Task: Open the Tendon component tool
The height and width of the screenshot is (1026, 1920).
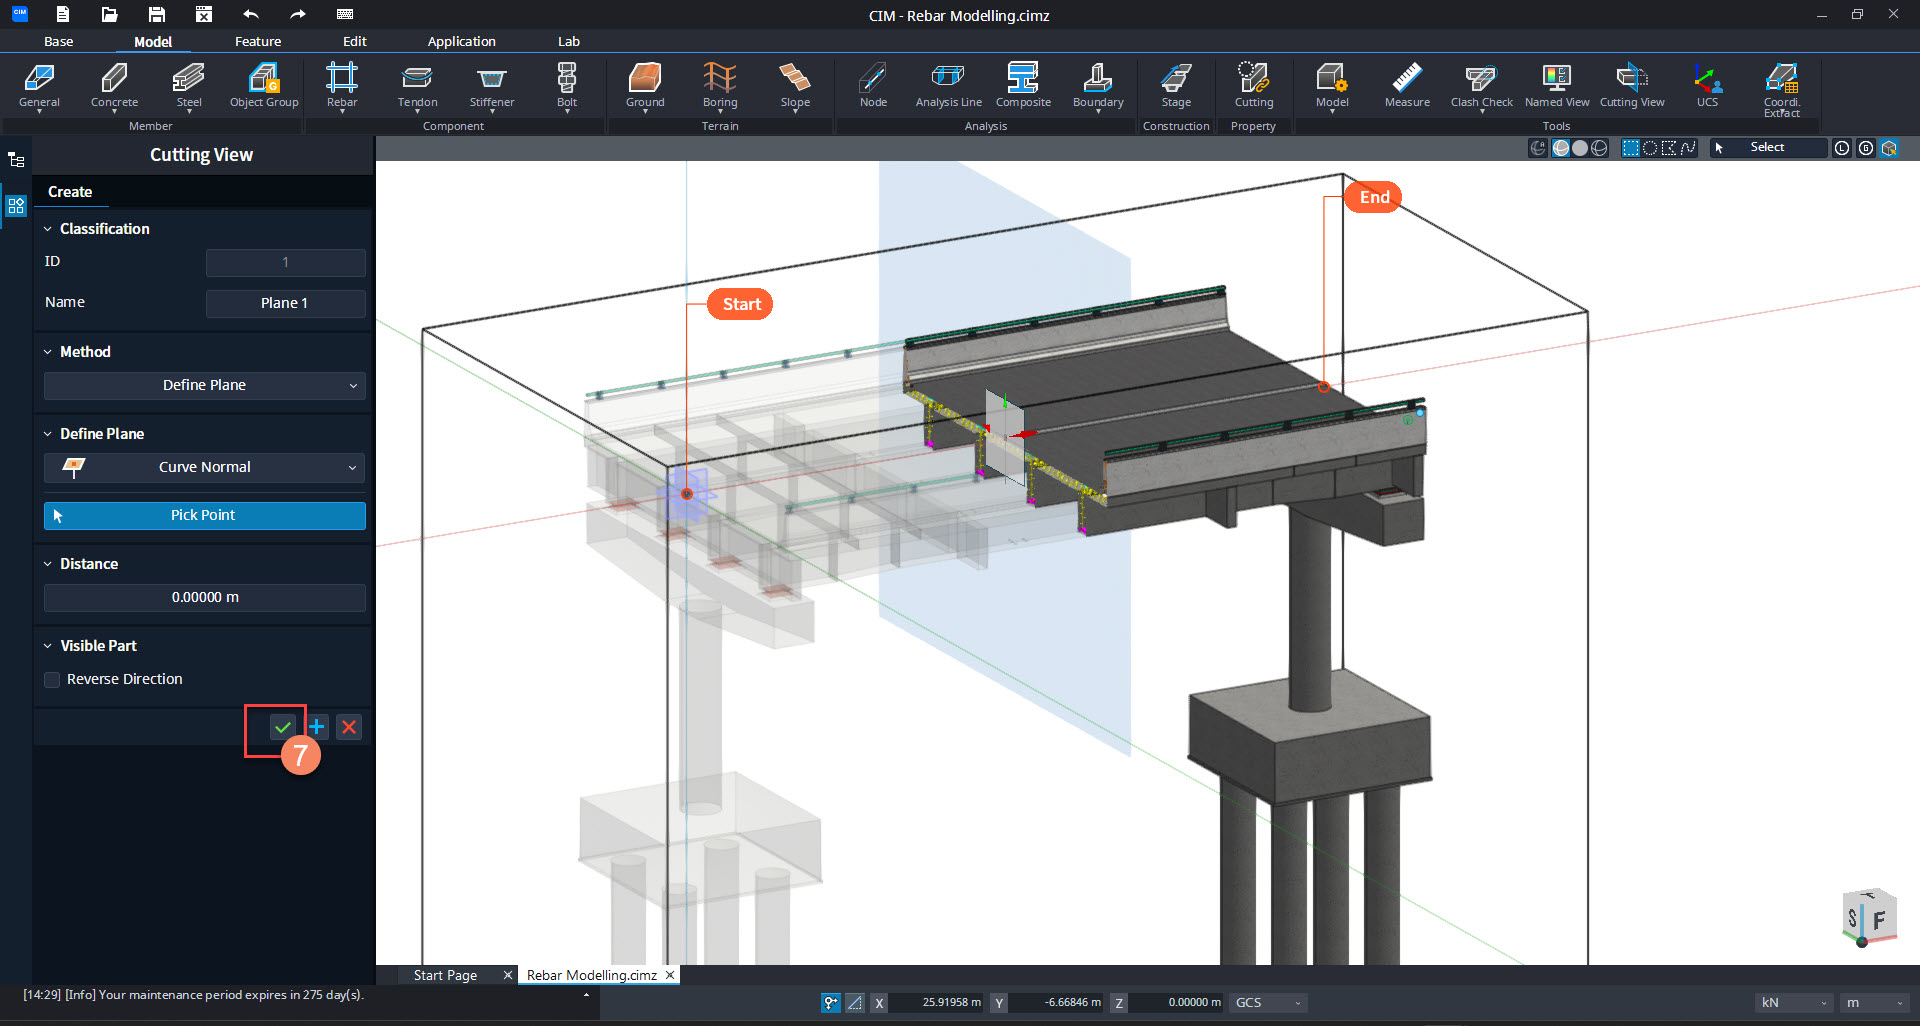Action: [x=417, y=85]
